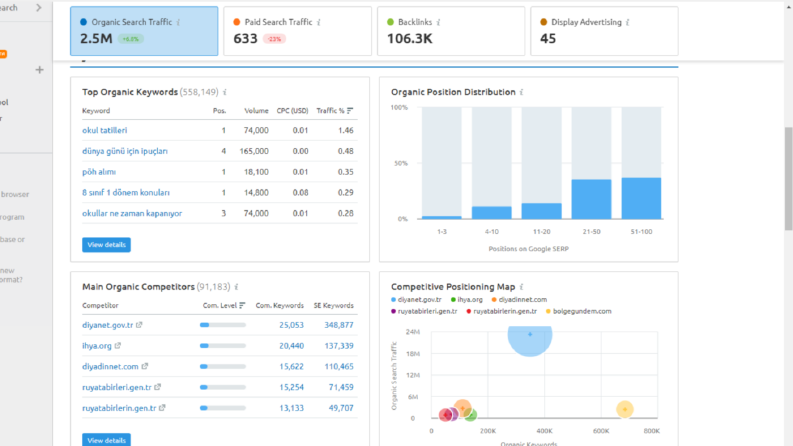Click SE keywords value 137,339
This screenshot has width=793, height=446.
[x=339, y=346]
